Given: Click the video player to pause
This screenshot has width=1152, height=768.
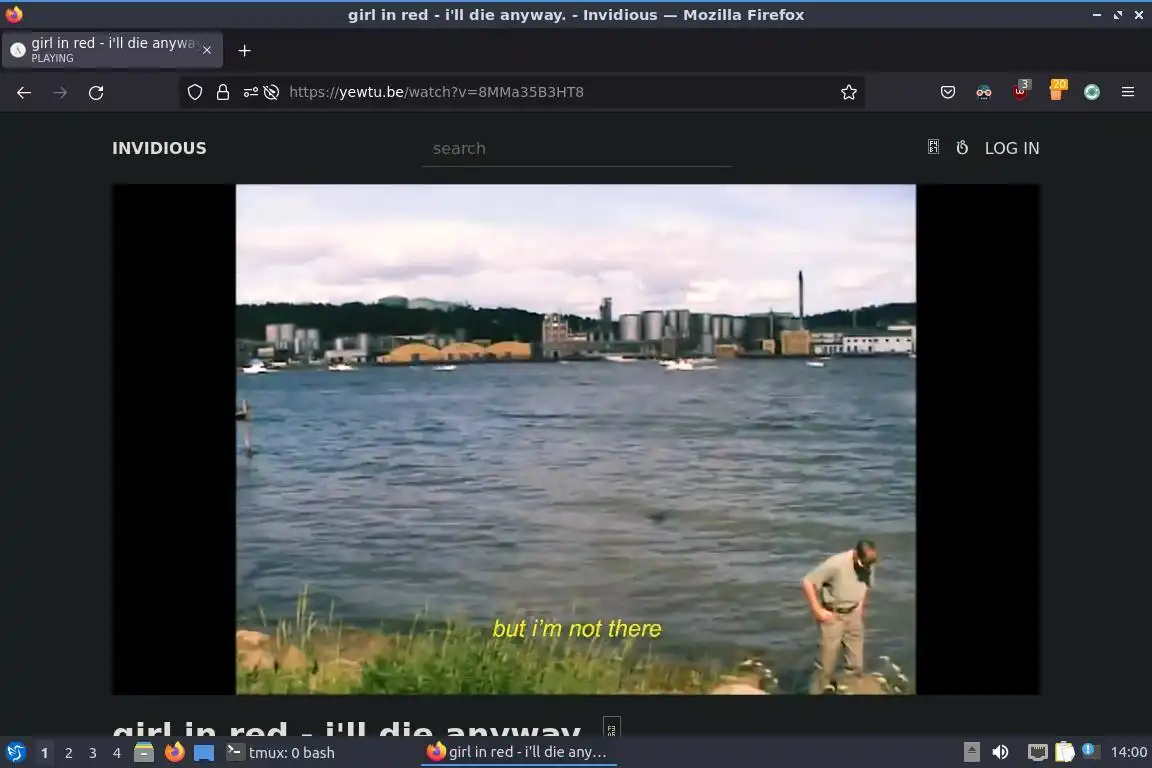Looking at the screenshot, I should click(x=575, y=439).
